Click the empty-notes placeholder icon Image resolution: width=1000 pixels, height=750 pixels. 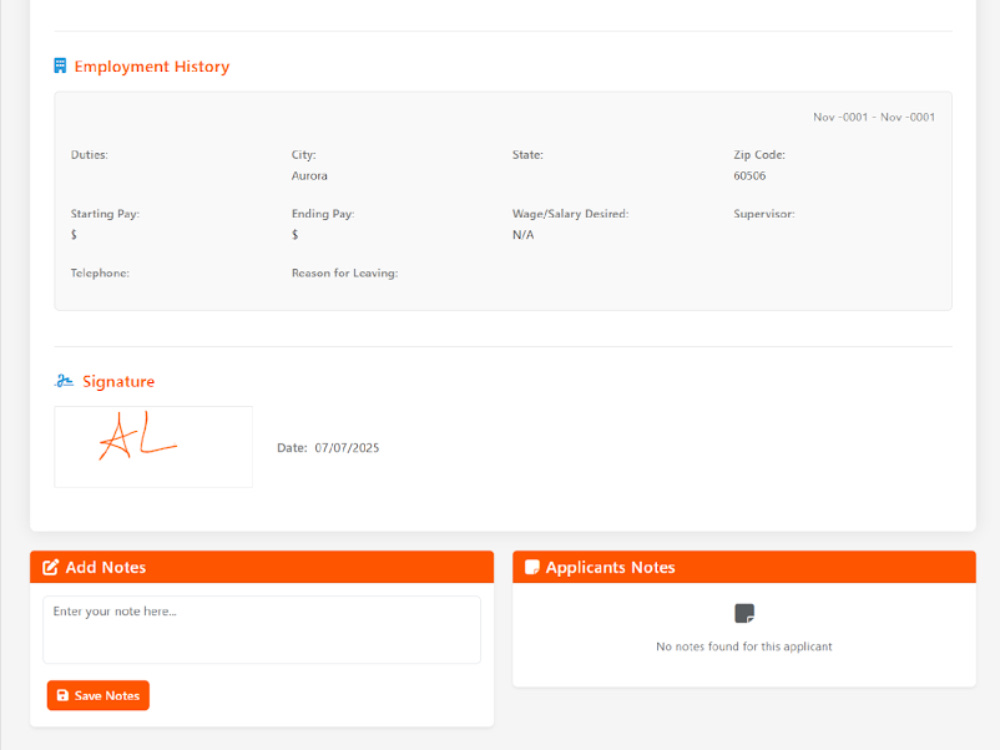[744, 614]
